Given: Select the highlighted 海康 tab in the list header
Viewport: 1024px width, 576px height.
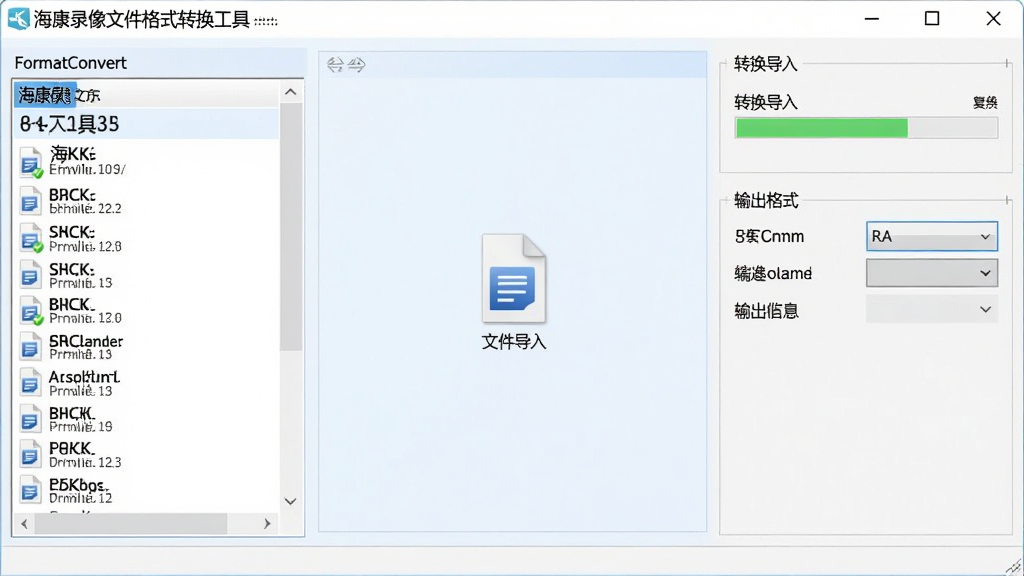Looking at the screenshot, I should click(45, 95).
